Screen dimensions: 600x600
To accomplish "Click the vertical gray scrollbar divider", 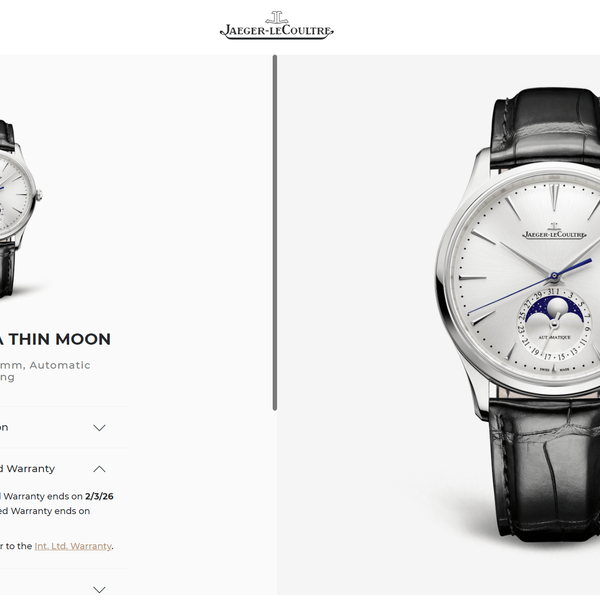I will point(275,233).
